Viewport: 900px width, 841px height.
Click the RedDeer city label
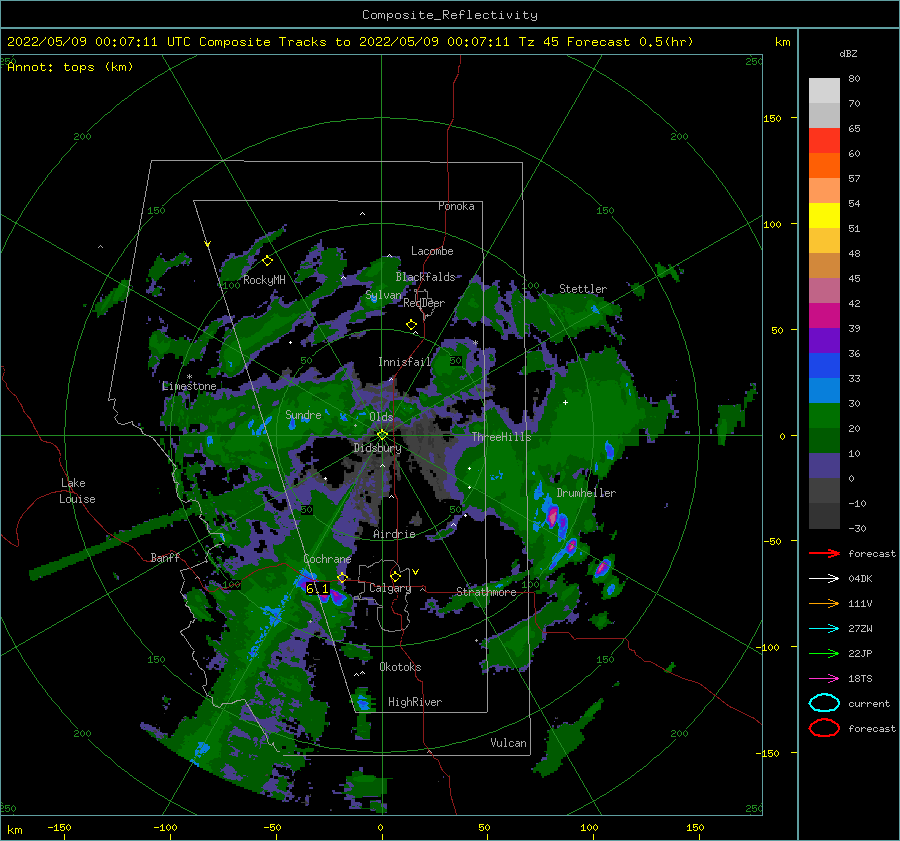[424, 303]
